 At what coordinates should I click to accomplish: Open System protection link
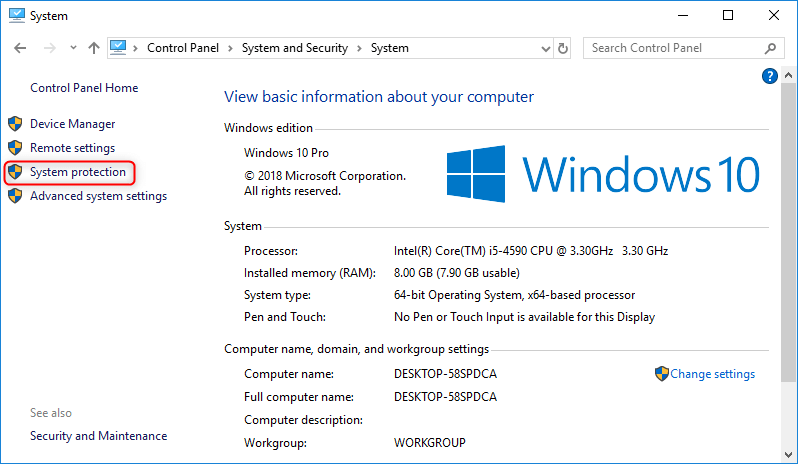coord(77,172)
